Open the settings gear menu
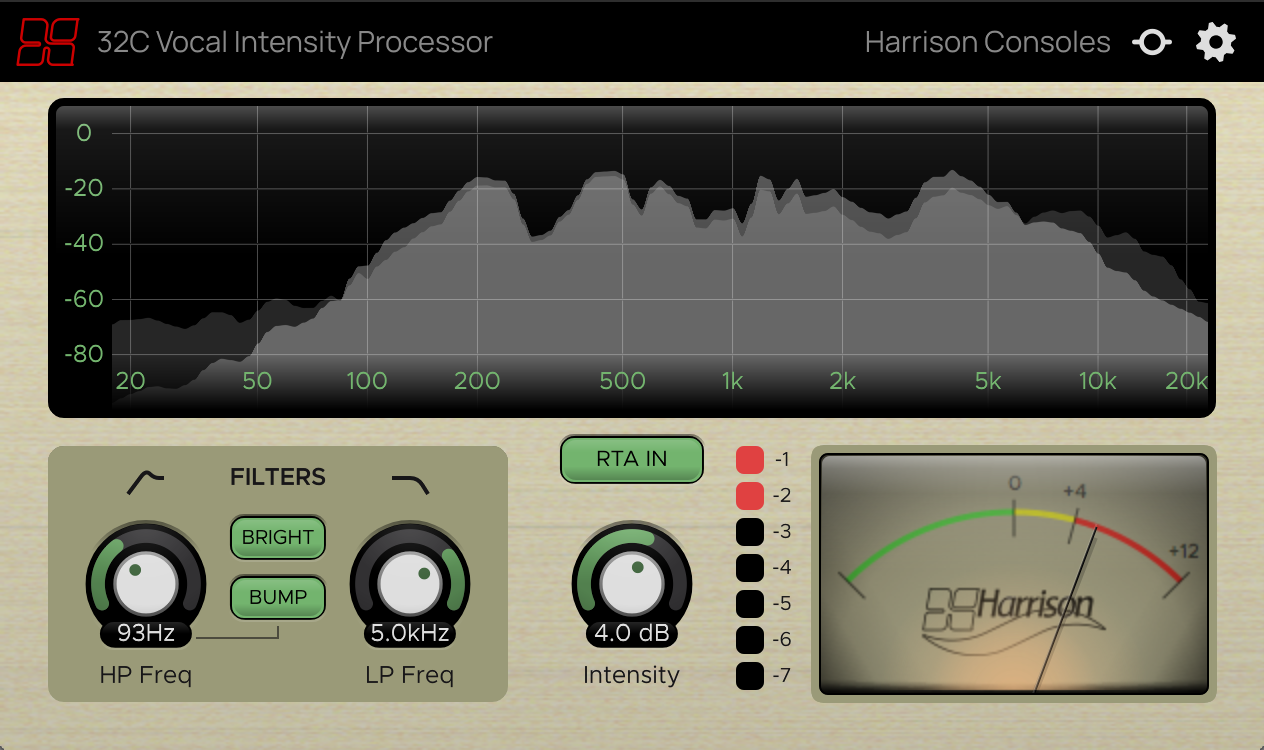1264x750 pixels. 1216,43
